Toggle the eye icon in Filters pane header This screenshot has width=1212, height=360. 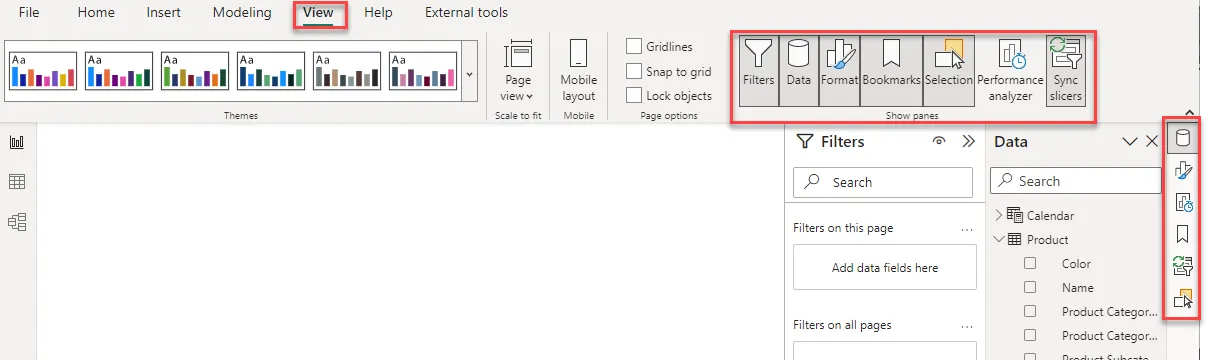pos(938,142)
